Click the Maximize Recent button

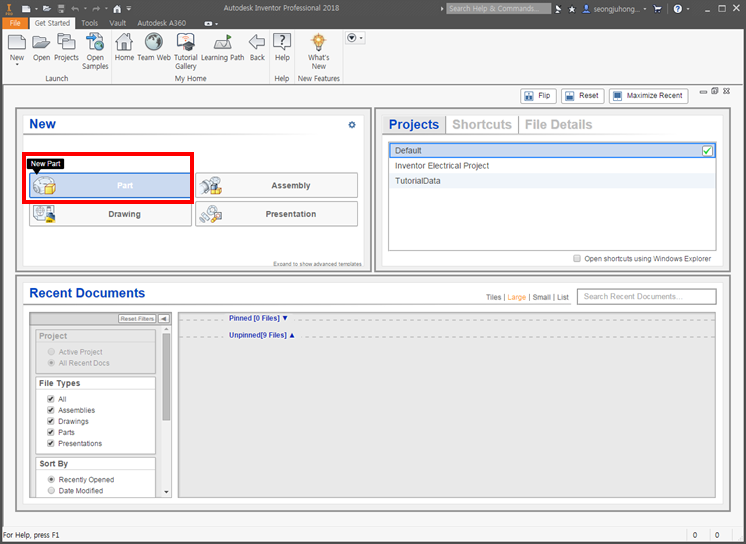648,96
